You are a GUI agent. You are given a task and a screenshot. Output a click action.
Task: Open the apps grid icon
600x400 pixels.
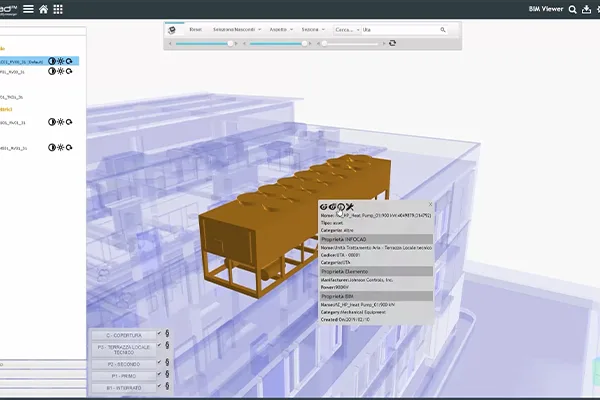coord(58,9)
